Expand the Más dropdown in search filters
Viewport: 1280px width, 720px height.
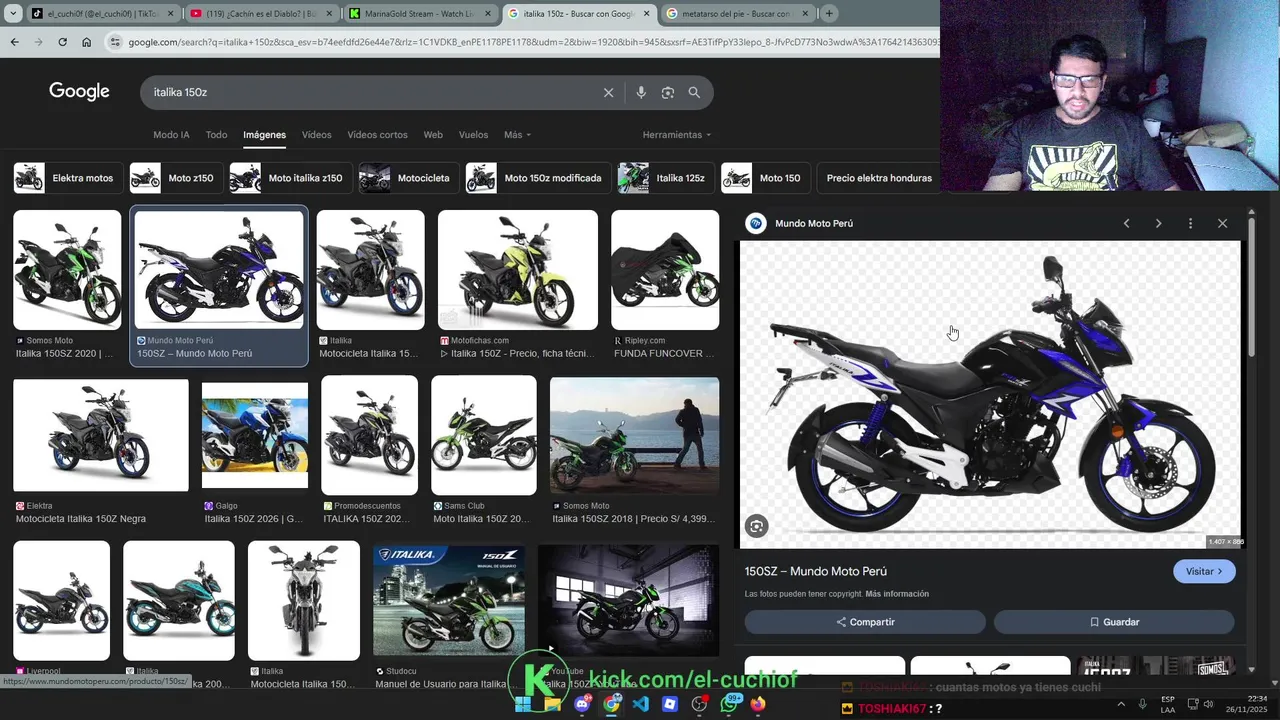point(517,135)
